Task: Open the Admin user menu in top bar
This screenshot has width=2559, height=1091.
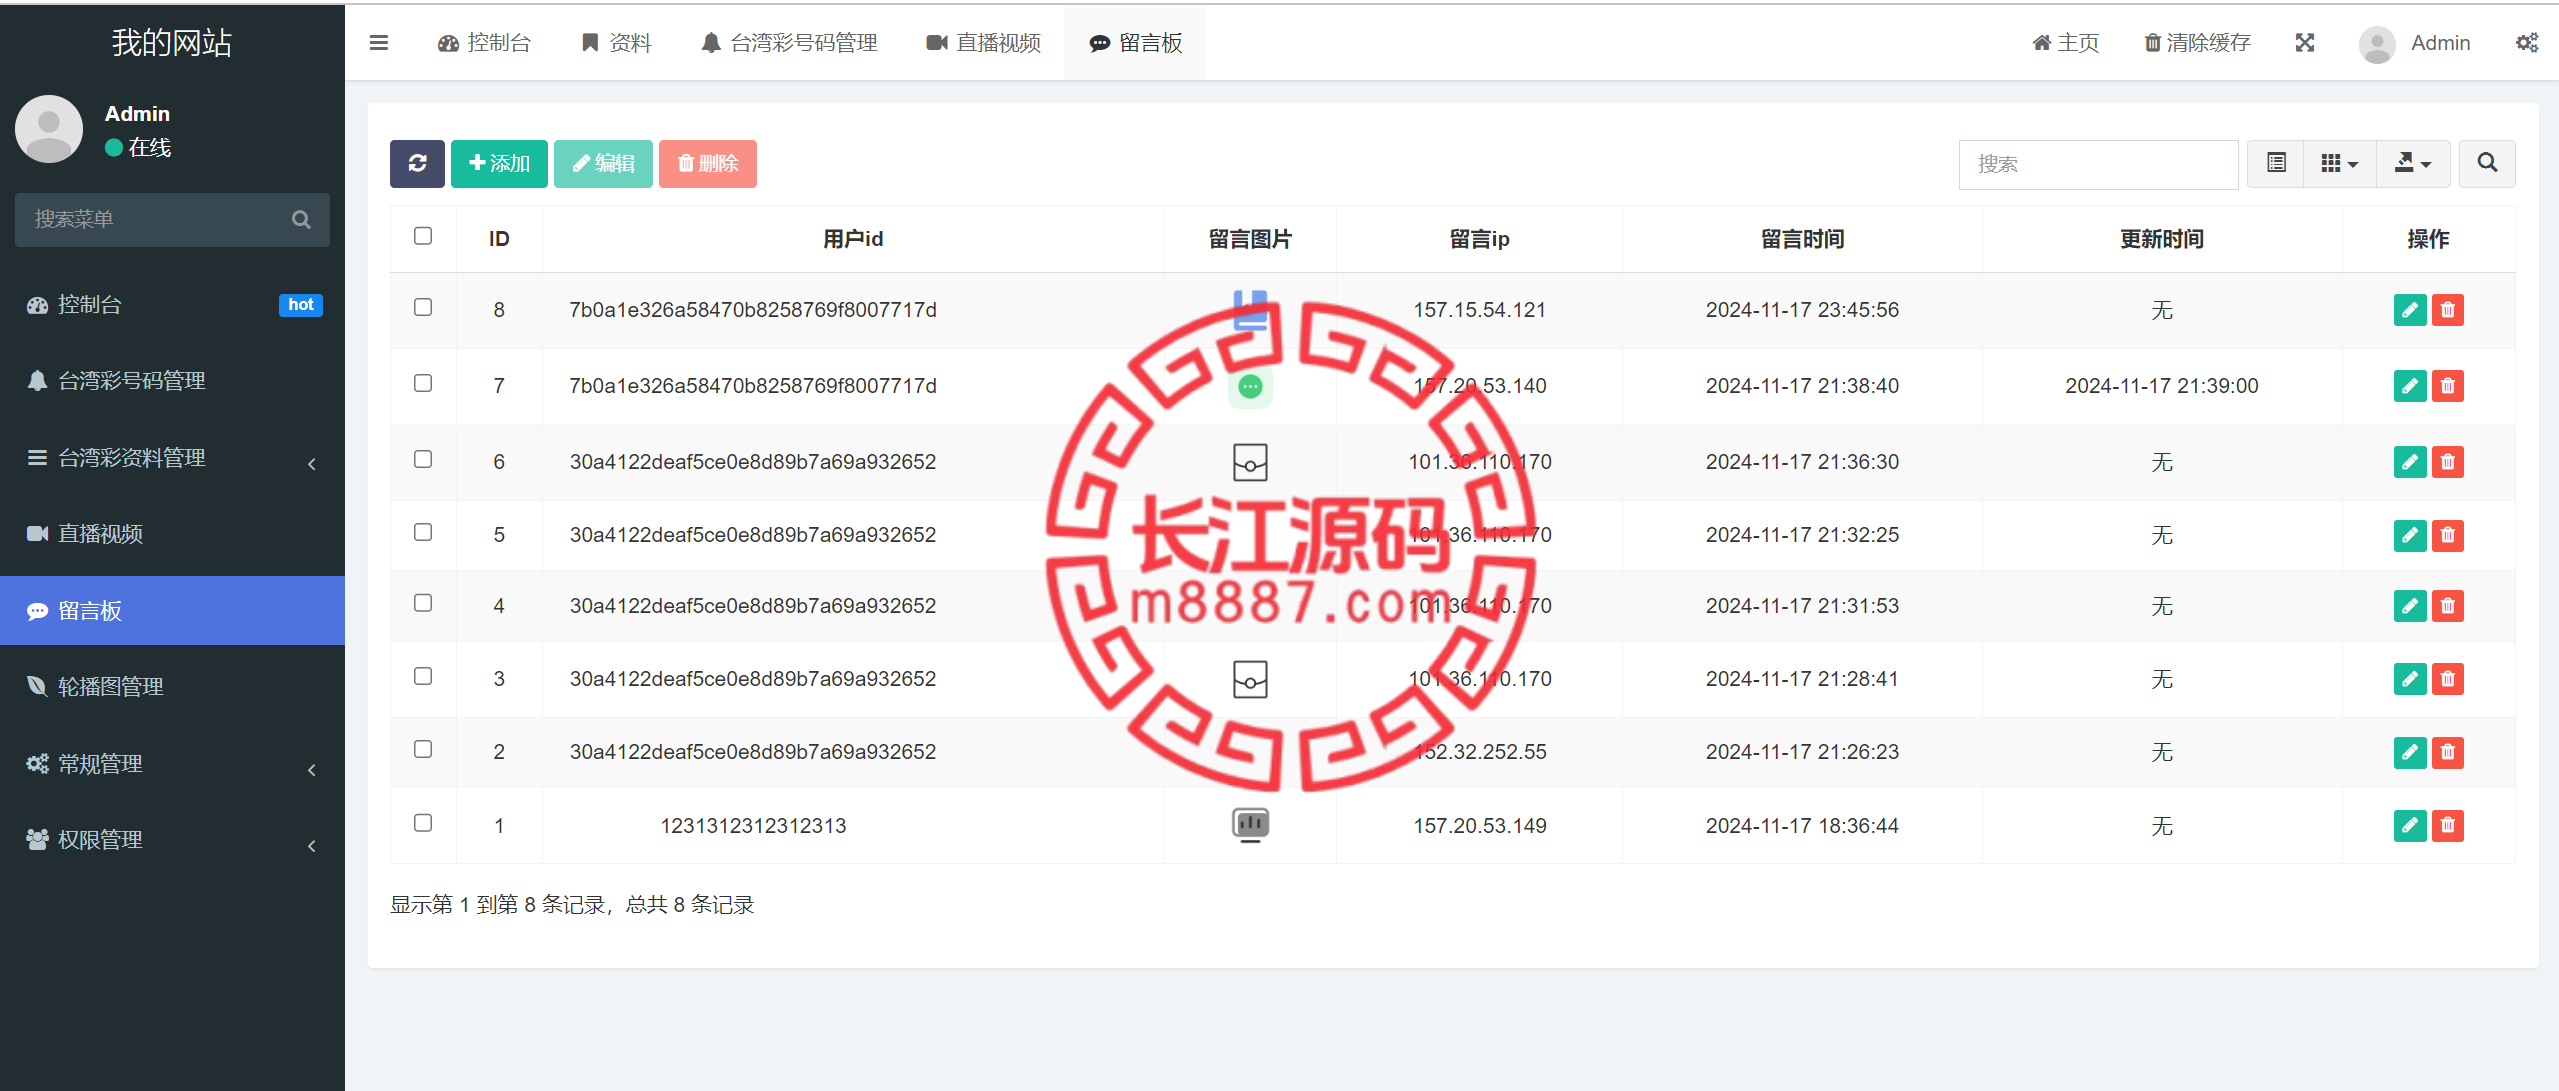Action: 2414,43
